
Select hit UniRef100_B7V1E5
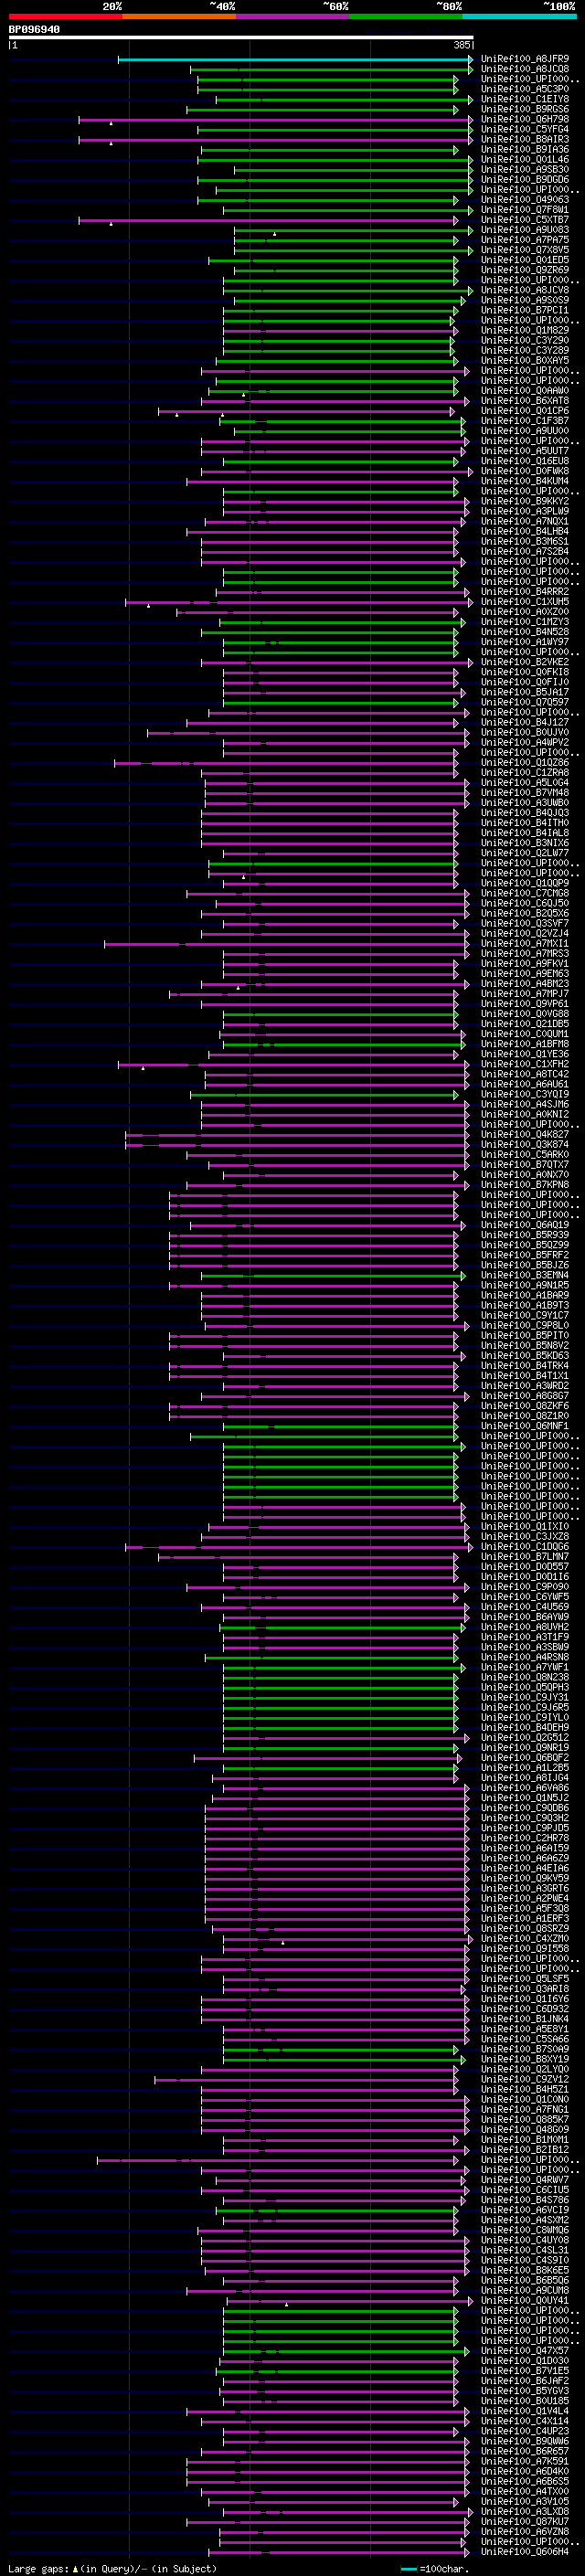tap(525, 2370)
